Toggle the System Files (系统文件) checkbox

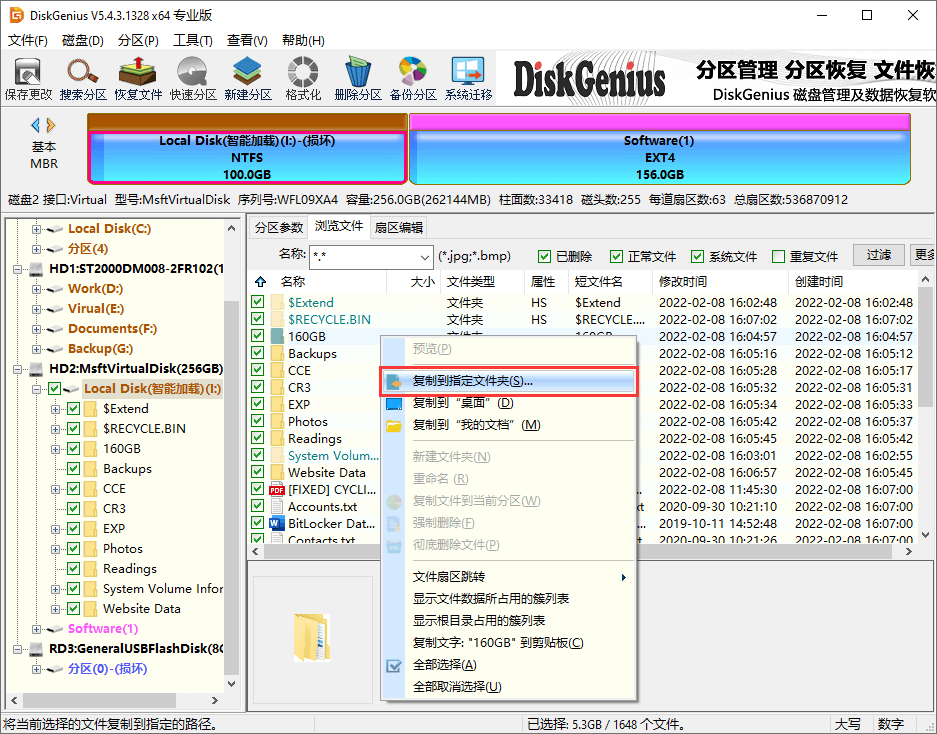tap(697, 256)
